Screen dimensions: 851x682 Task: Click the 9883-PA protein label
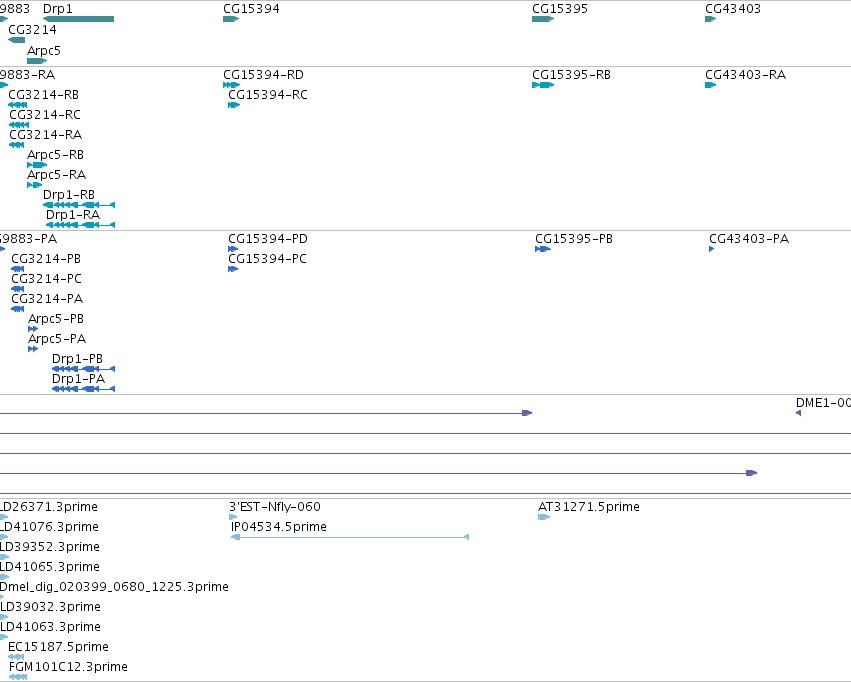tap(28, 239)
